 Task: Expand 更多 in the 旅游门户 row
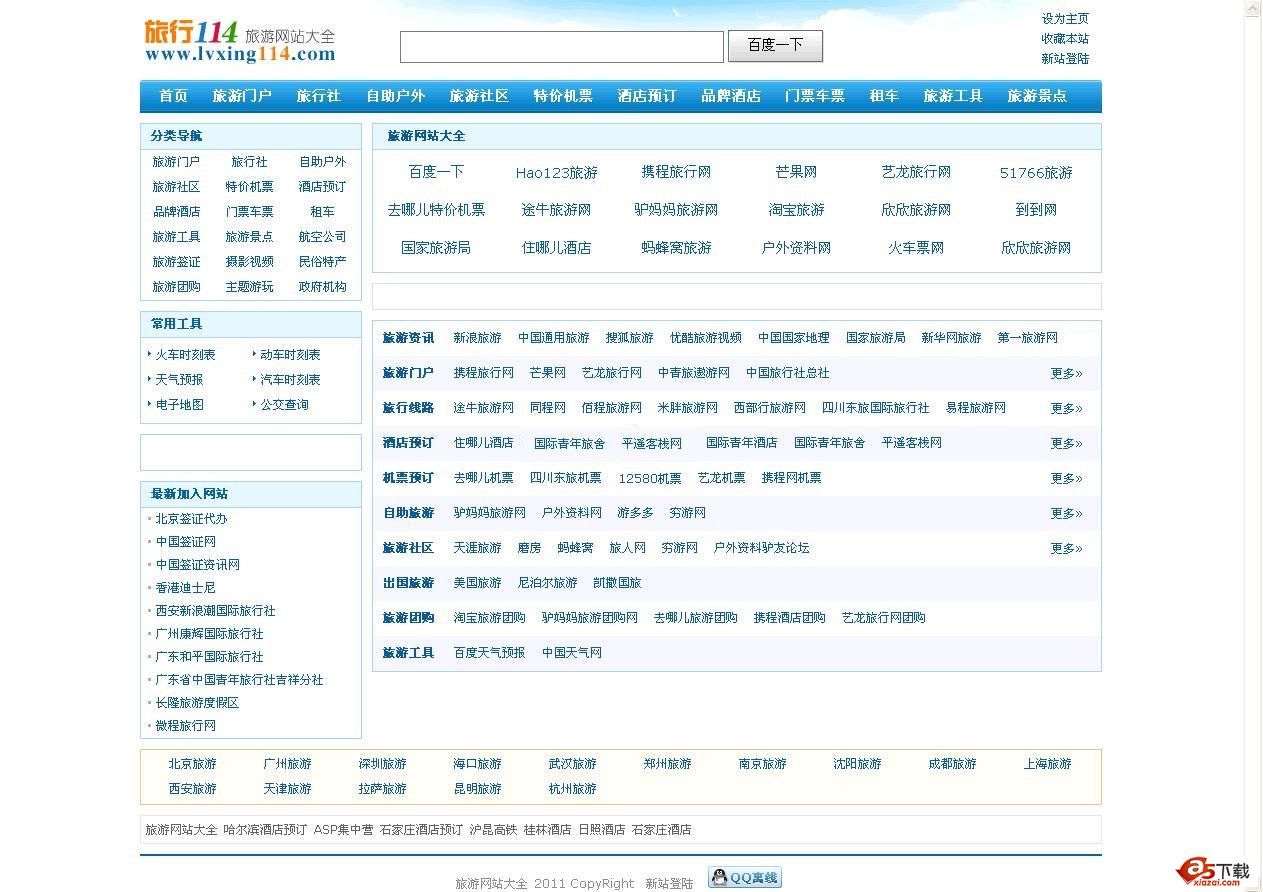[1065, 373]
